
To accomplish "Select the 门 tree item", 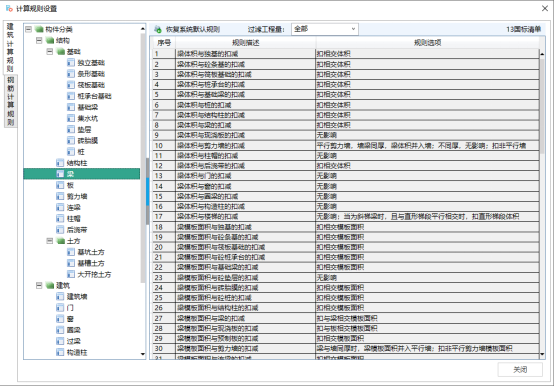I will click(70, 308).
